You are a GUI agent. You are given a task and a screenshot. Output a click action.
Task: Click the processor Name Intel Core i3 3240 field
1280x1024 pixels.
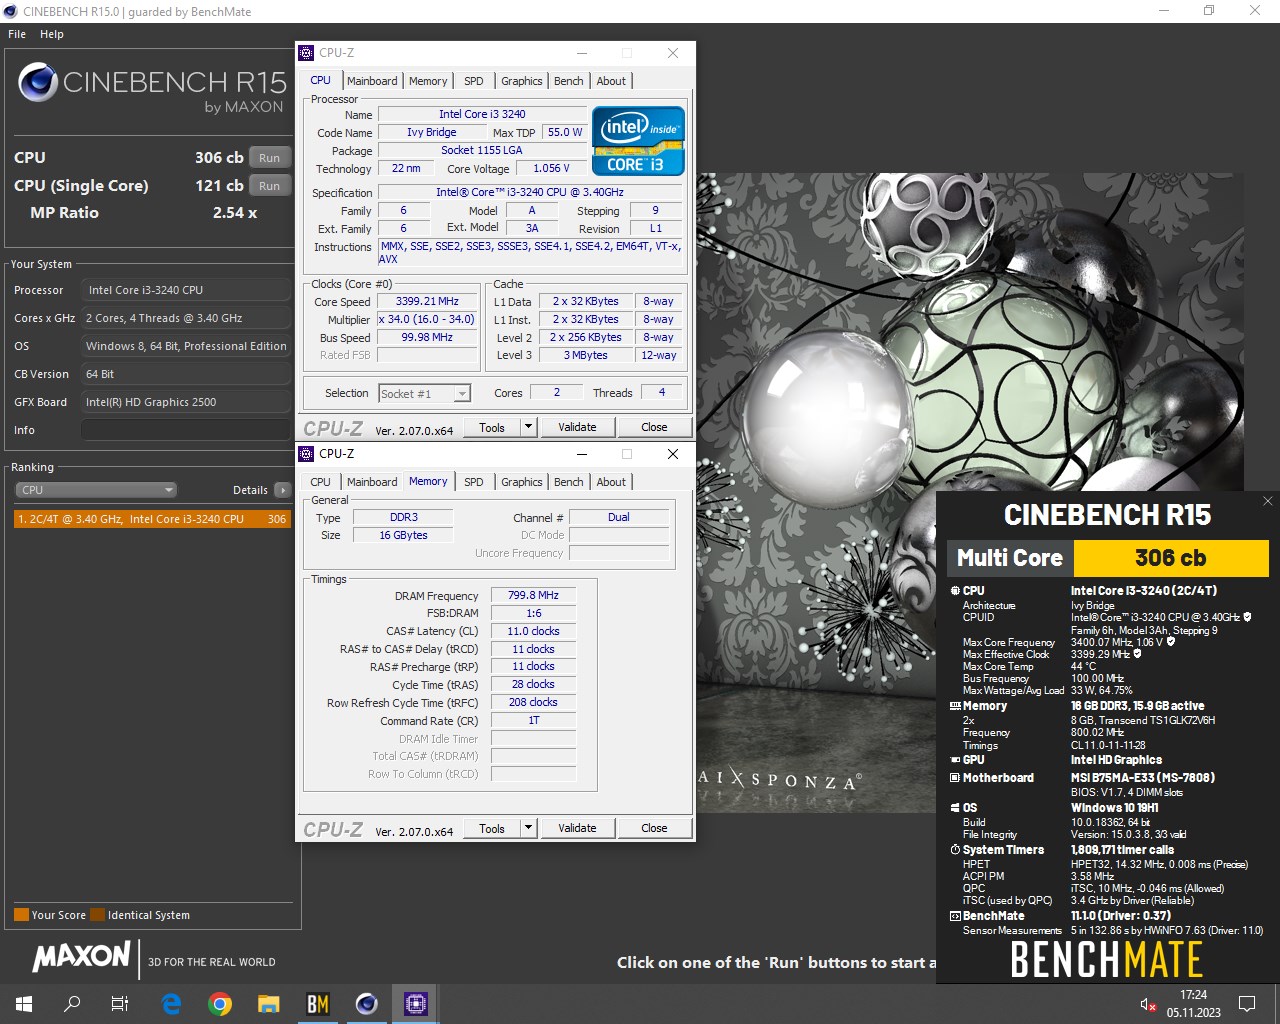[x=482, y=114]
